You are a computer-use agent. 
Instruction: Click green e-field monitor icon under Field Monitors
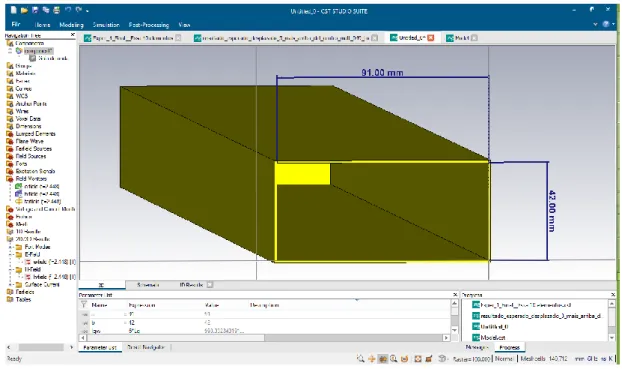18,186
